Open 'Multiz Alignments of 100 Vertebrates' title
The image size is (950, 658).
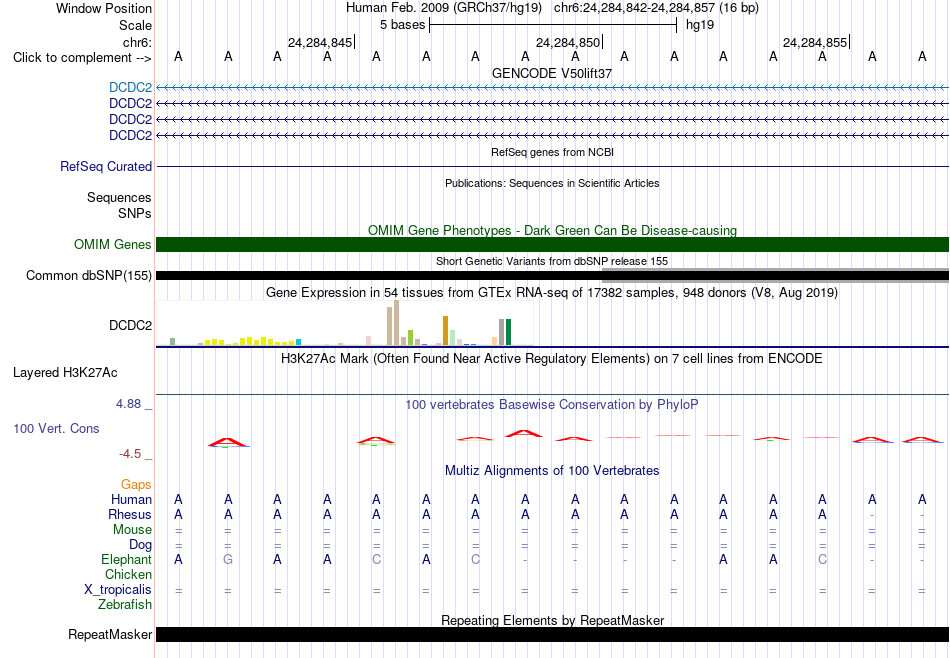pos(552,470)
